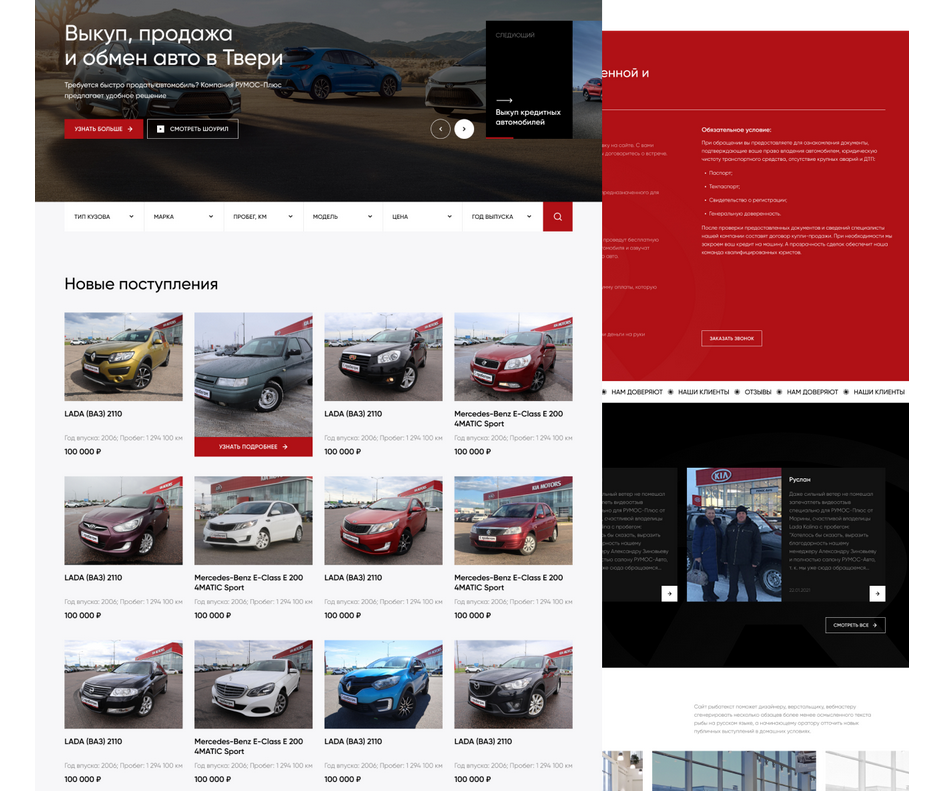Open the black Mazda crossover photo

pos(513,684)
